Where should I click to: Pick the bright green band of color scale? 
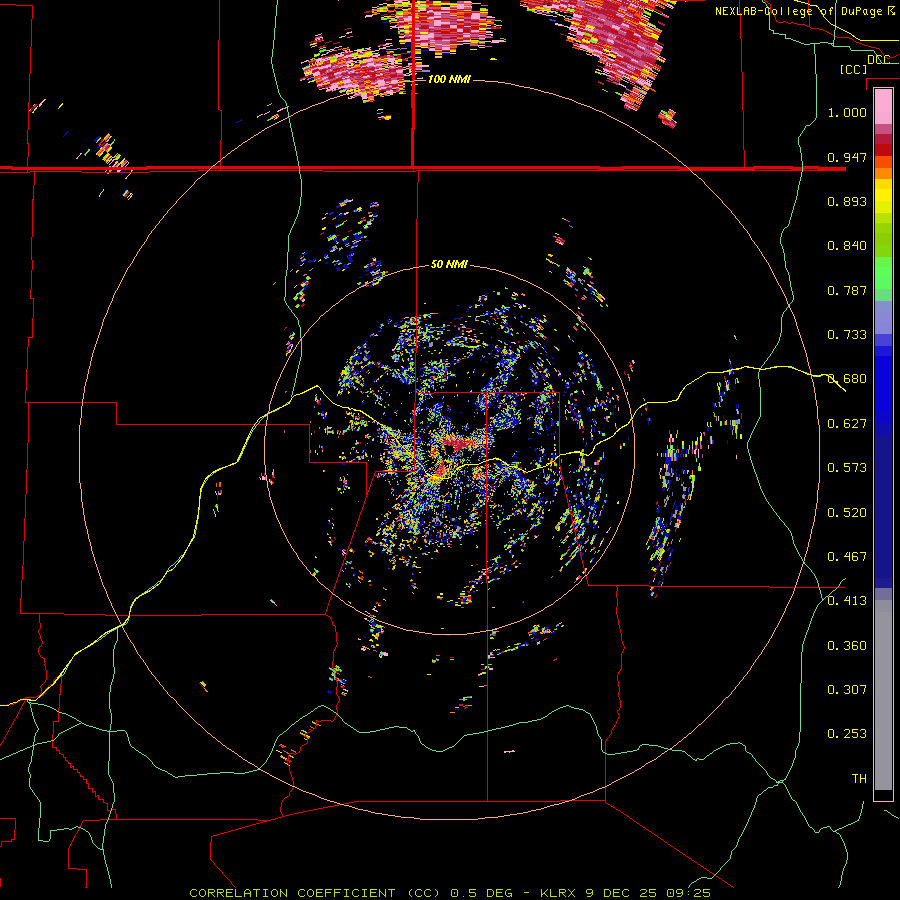[883, 273]
